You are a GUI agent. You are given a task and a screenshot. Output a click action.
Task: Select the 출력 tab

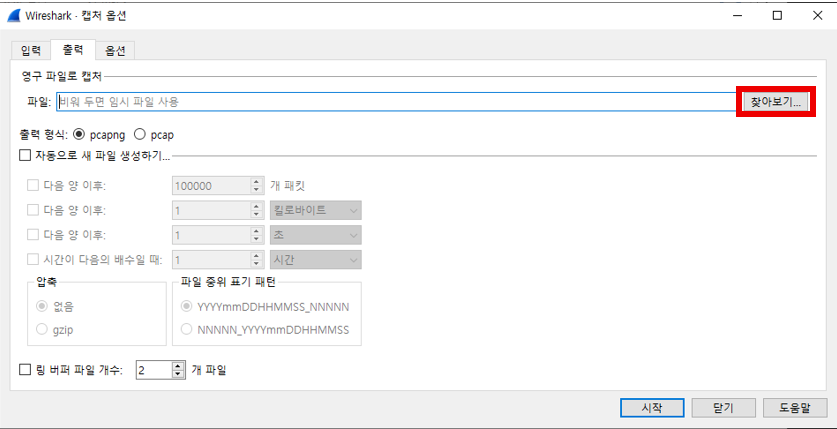(x=73, y=51)
